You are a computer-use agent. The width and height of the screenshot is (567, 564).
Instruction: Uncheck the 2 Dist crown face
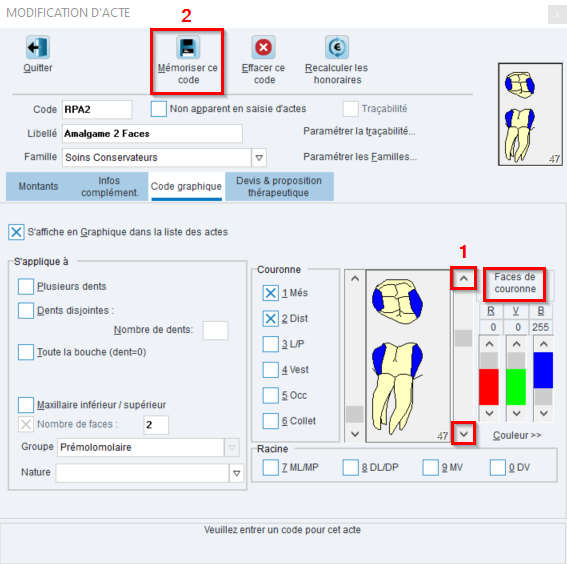click(270, 319)
